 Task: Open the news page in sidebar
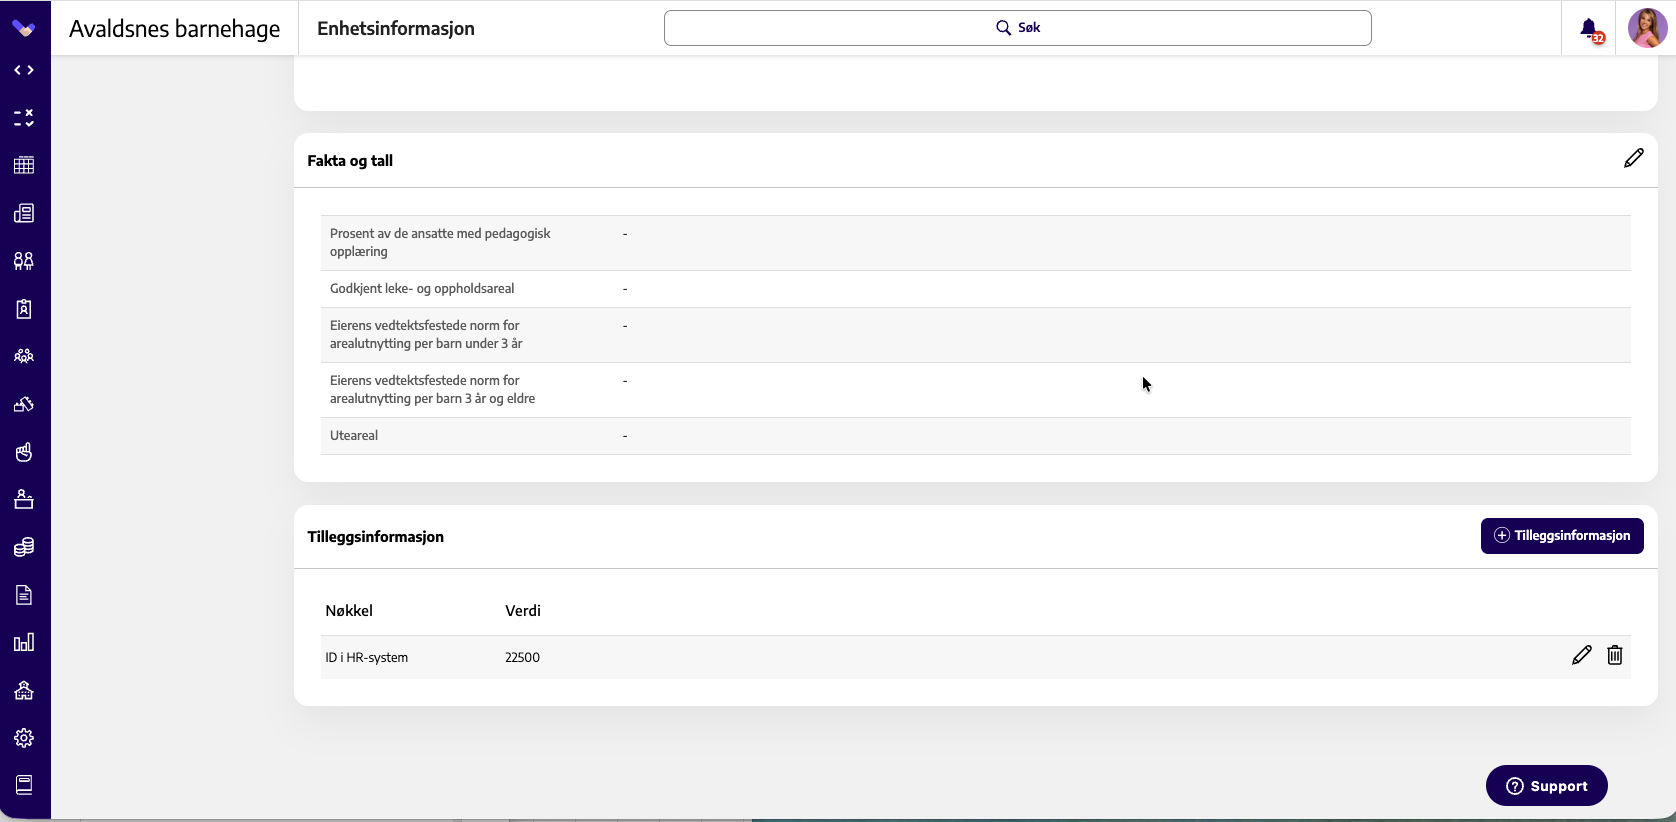coord(24,213)
